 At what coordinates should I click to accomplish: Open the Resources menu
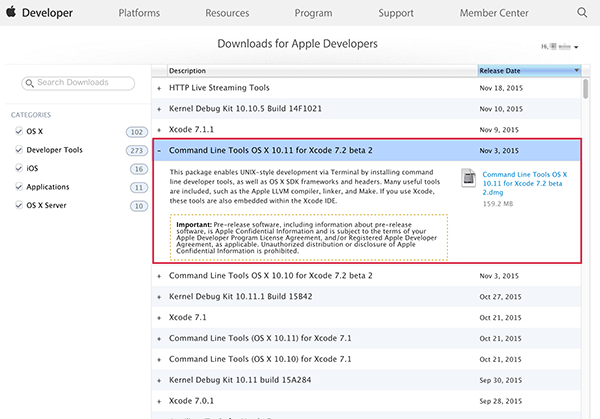pyautogui.click(x=227, y=13)
